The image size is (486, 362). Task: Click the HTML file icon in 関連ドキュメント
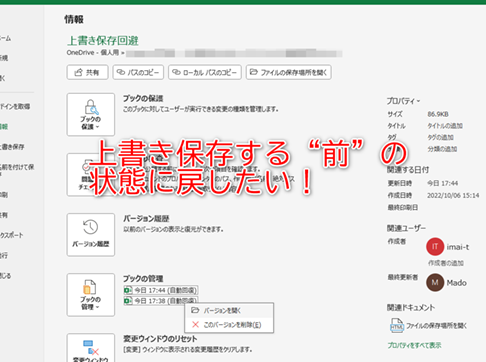coord(397,325)
